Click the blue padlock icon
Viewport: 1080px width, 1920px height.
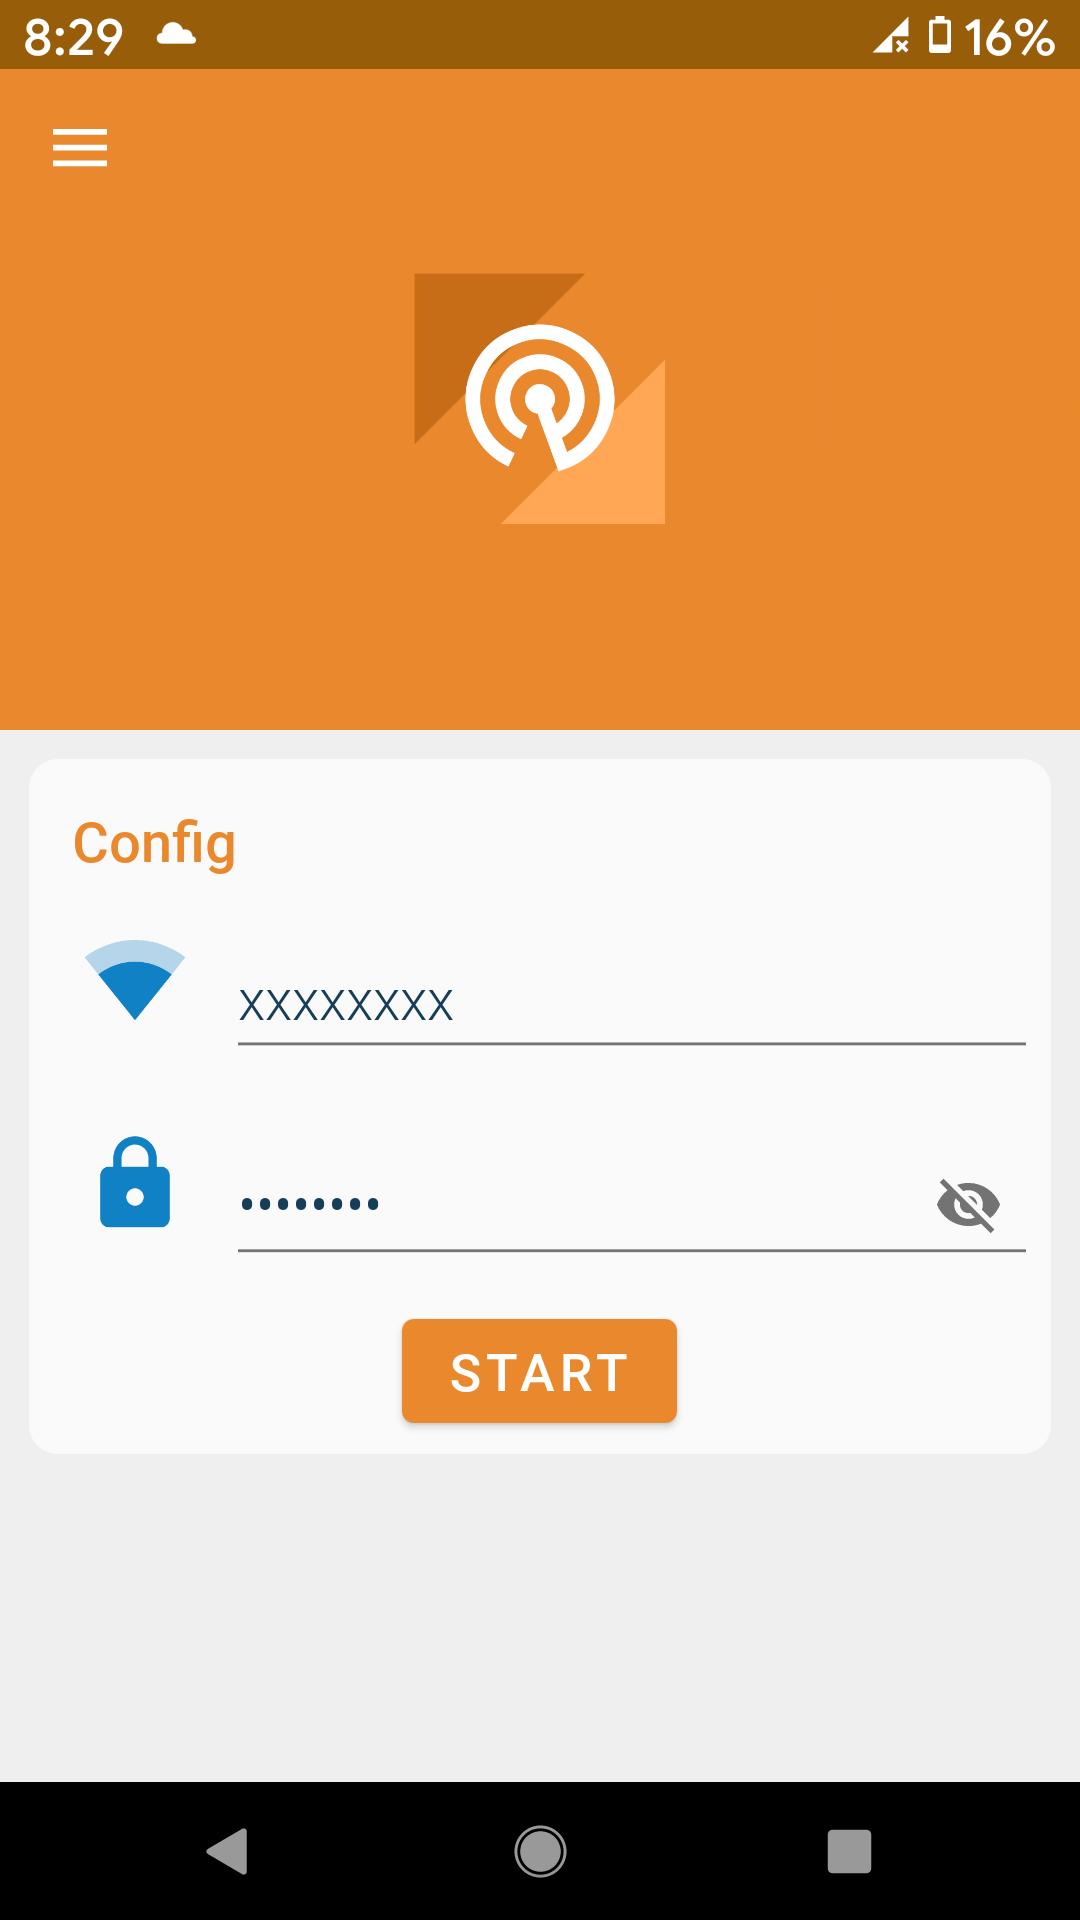tap(135, 1182)
